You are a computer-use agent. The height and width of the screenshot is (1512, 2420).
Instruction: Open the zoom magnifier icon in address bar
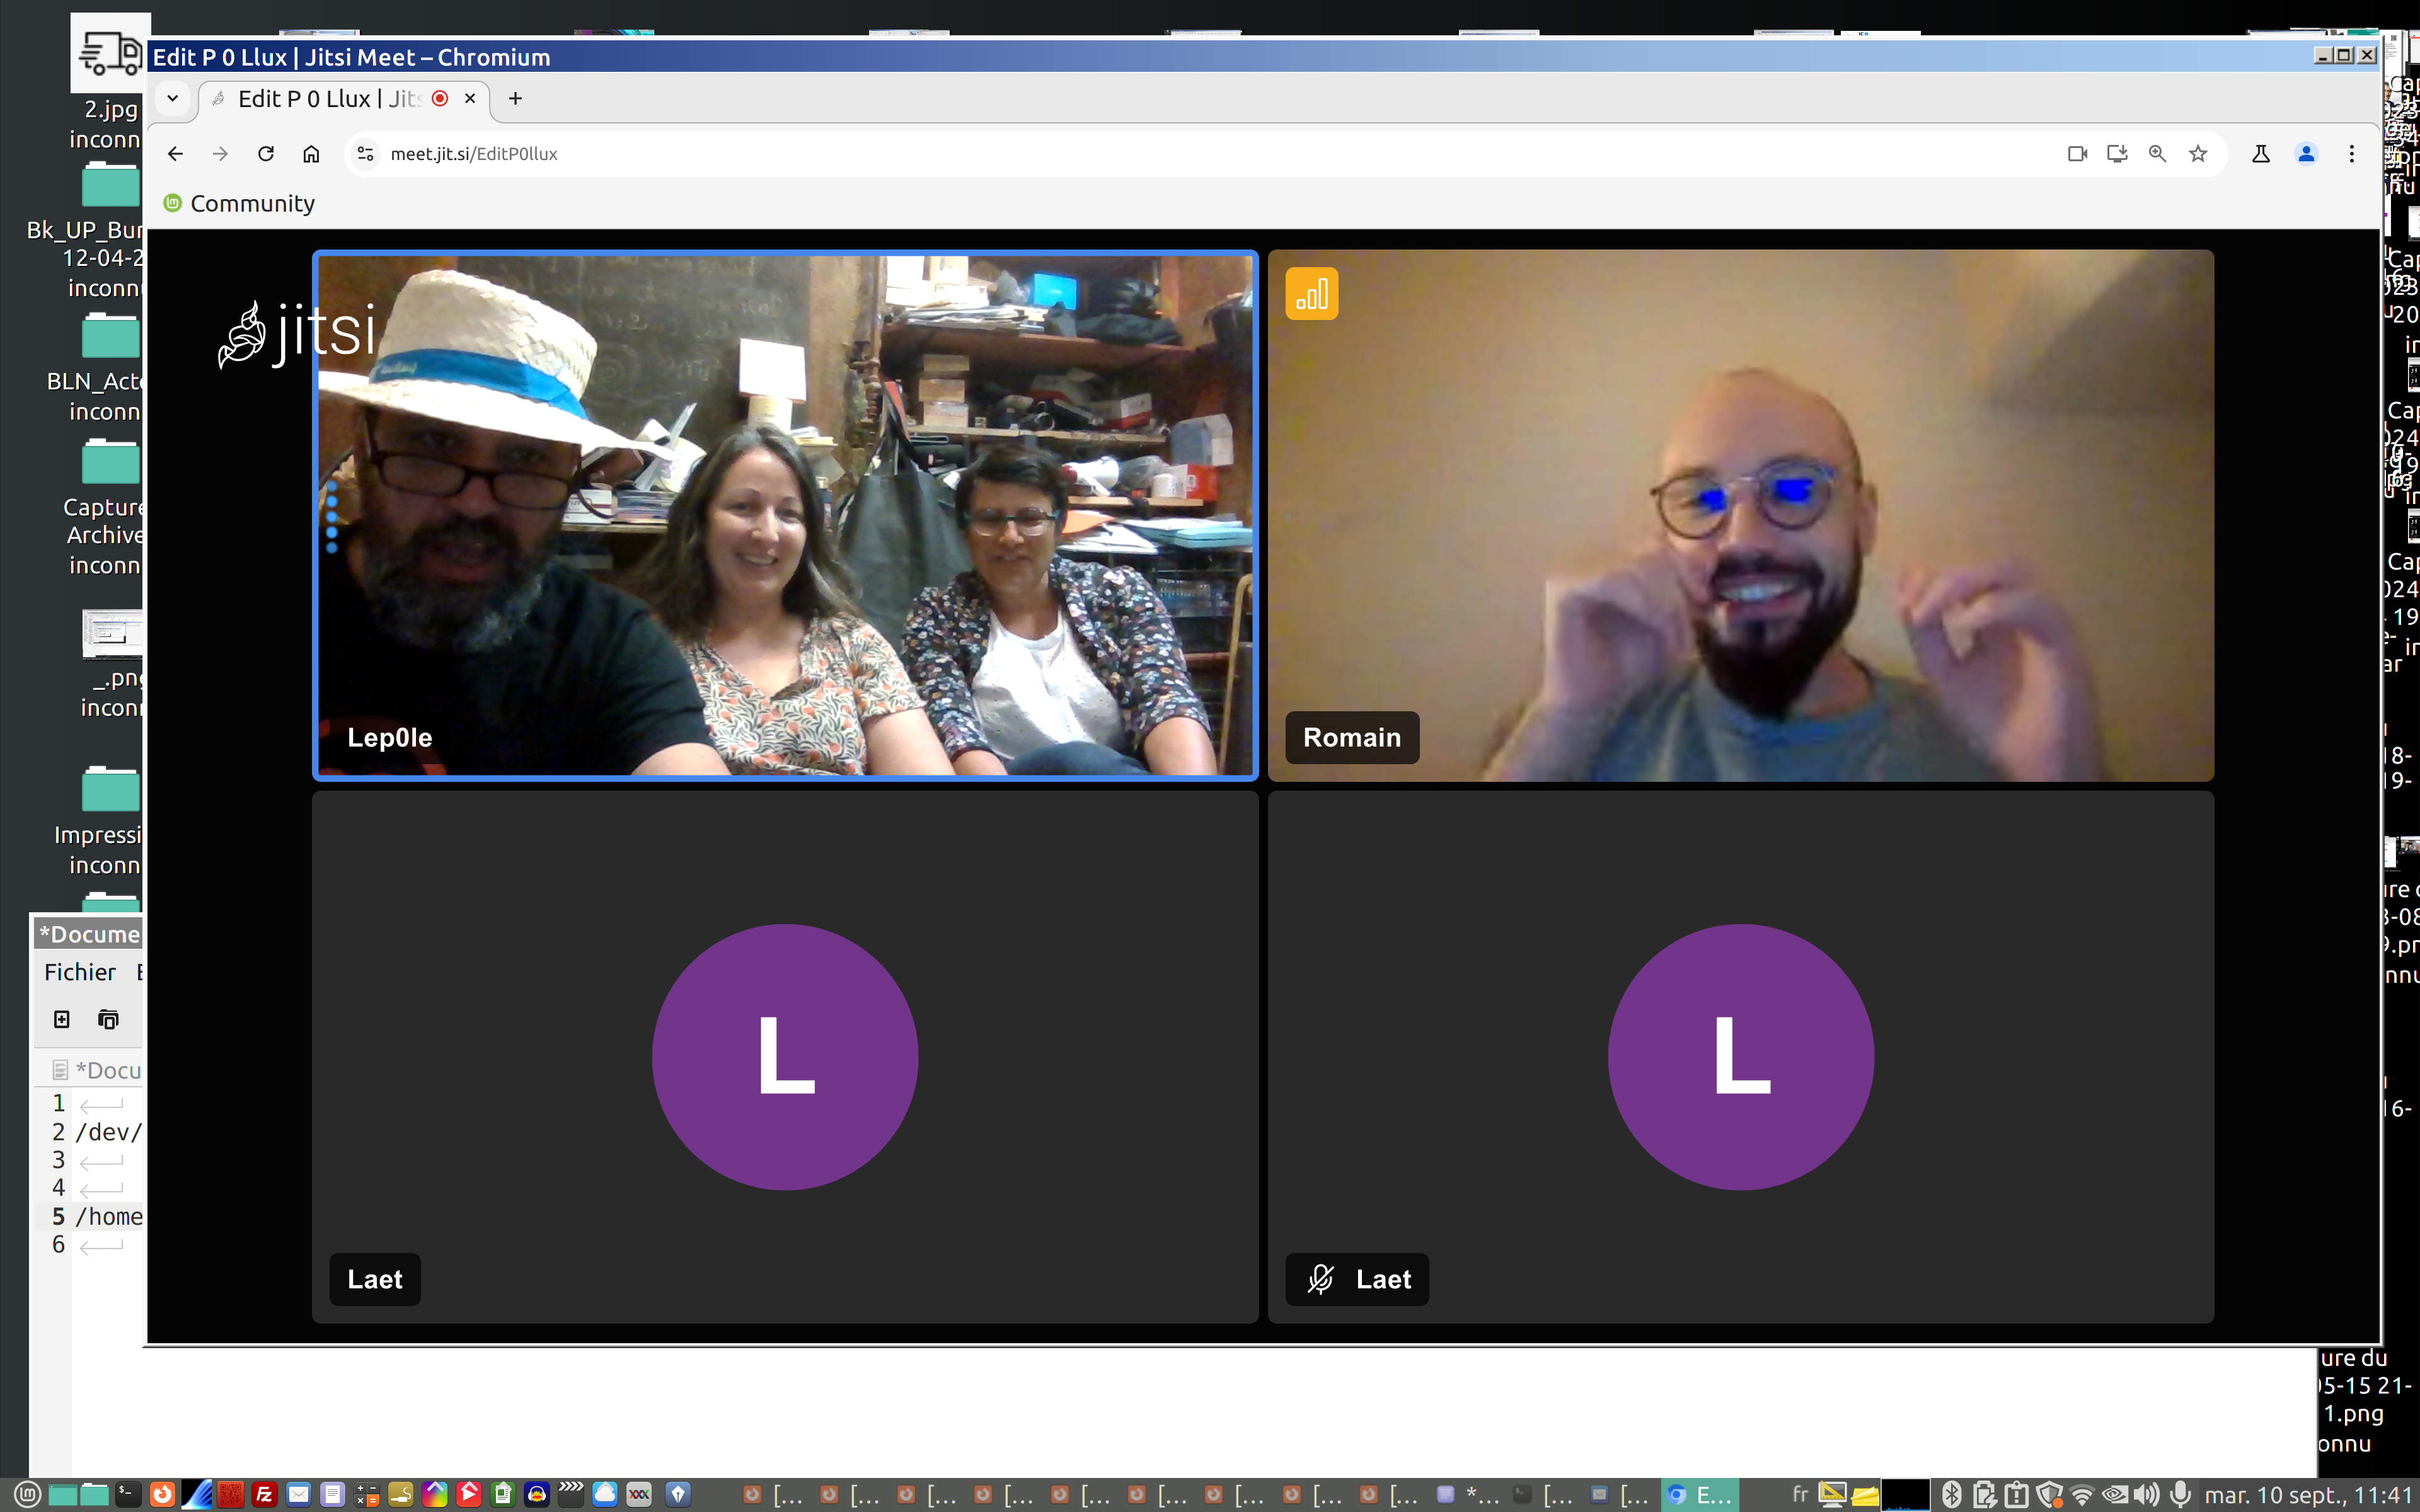pyautogui.click(x=2157, y=154)
